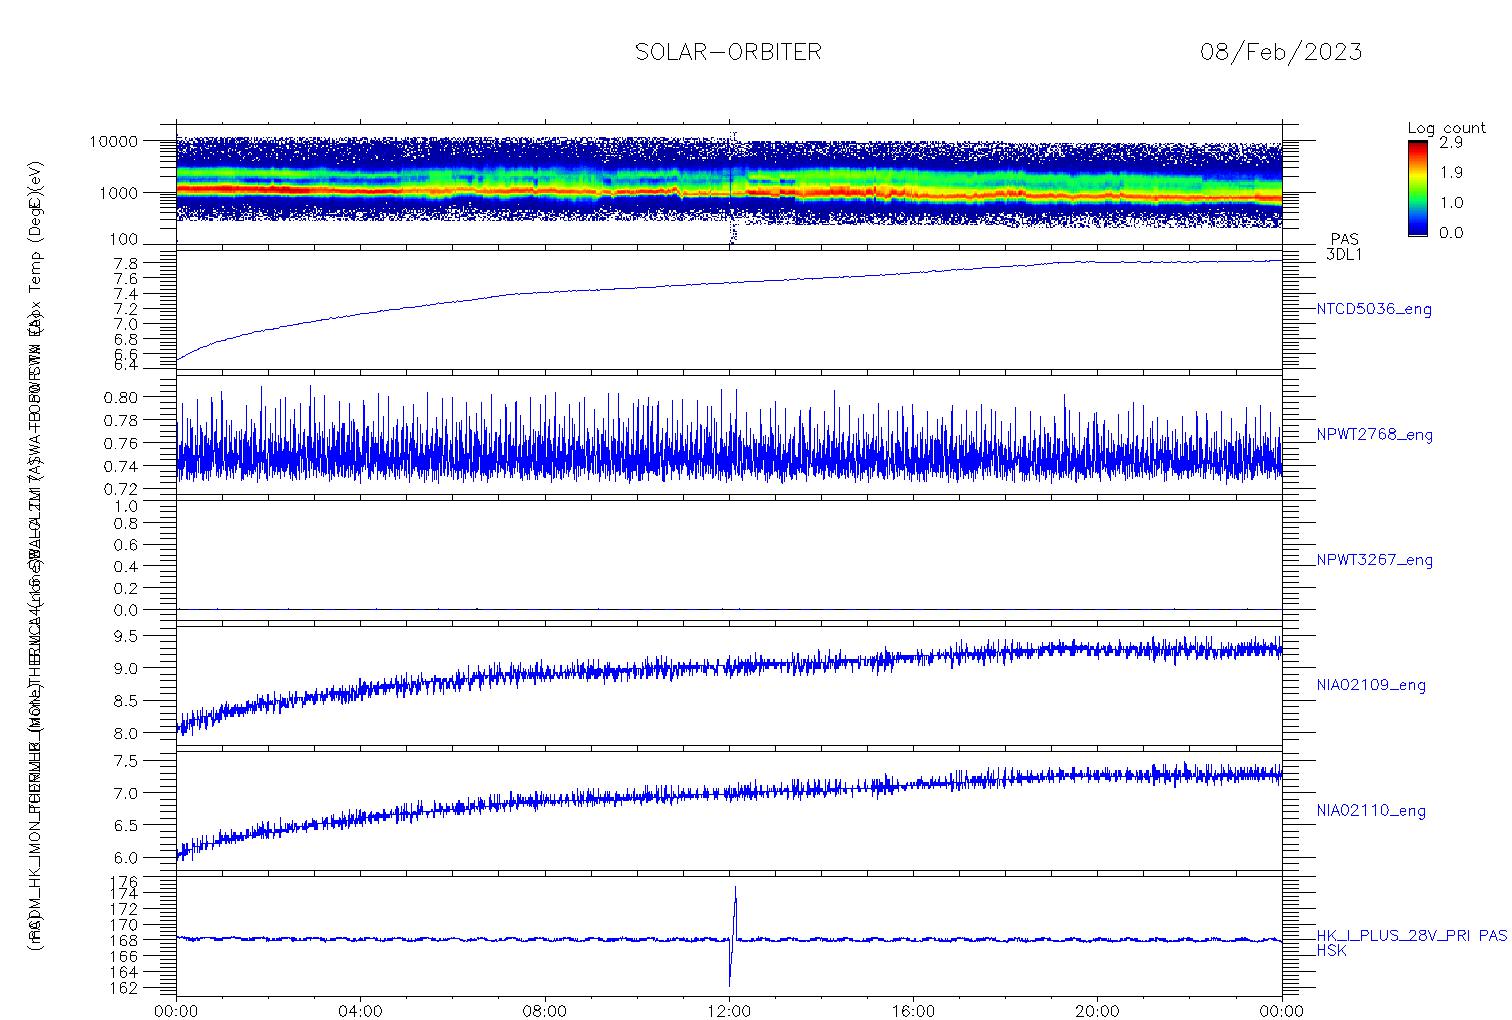1512x1020 pixels.
Task: Click the 2.9 color bar label
Action: coord(1450,143)
